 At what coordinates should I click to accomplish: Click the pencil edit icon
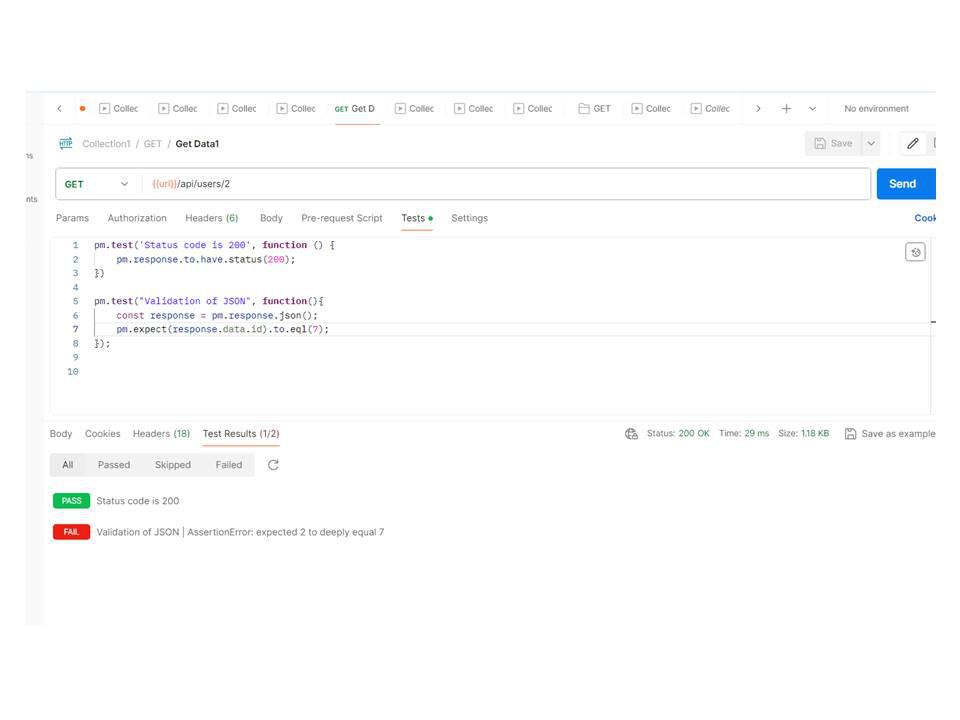pyautogui.click(x=913, y=144)
